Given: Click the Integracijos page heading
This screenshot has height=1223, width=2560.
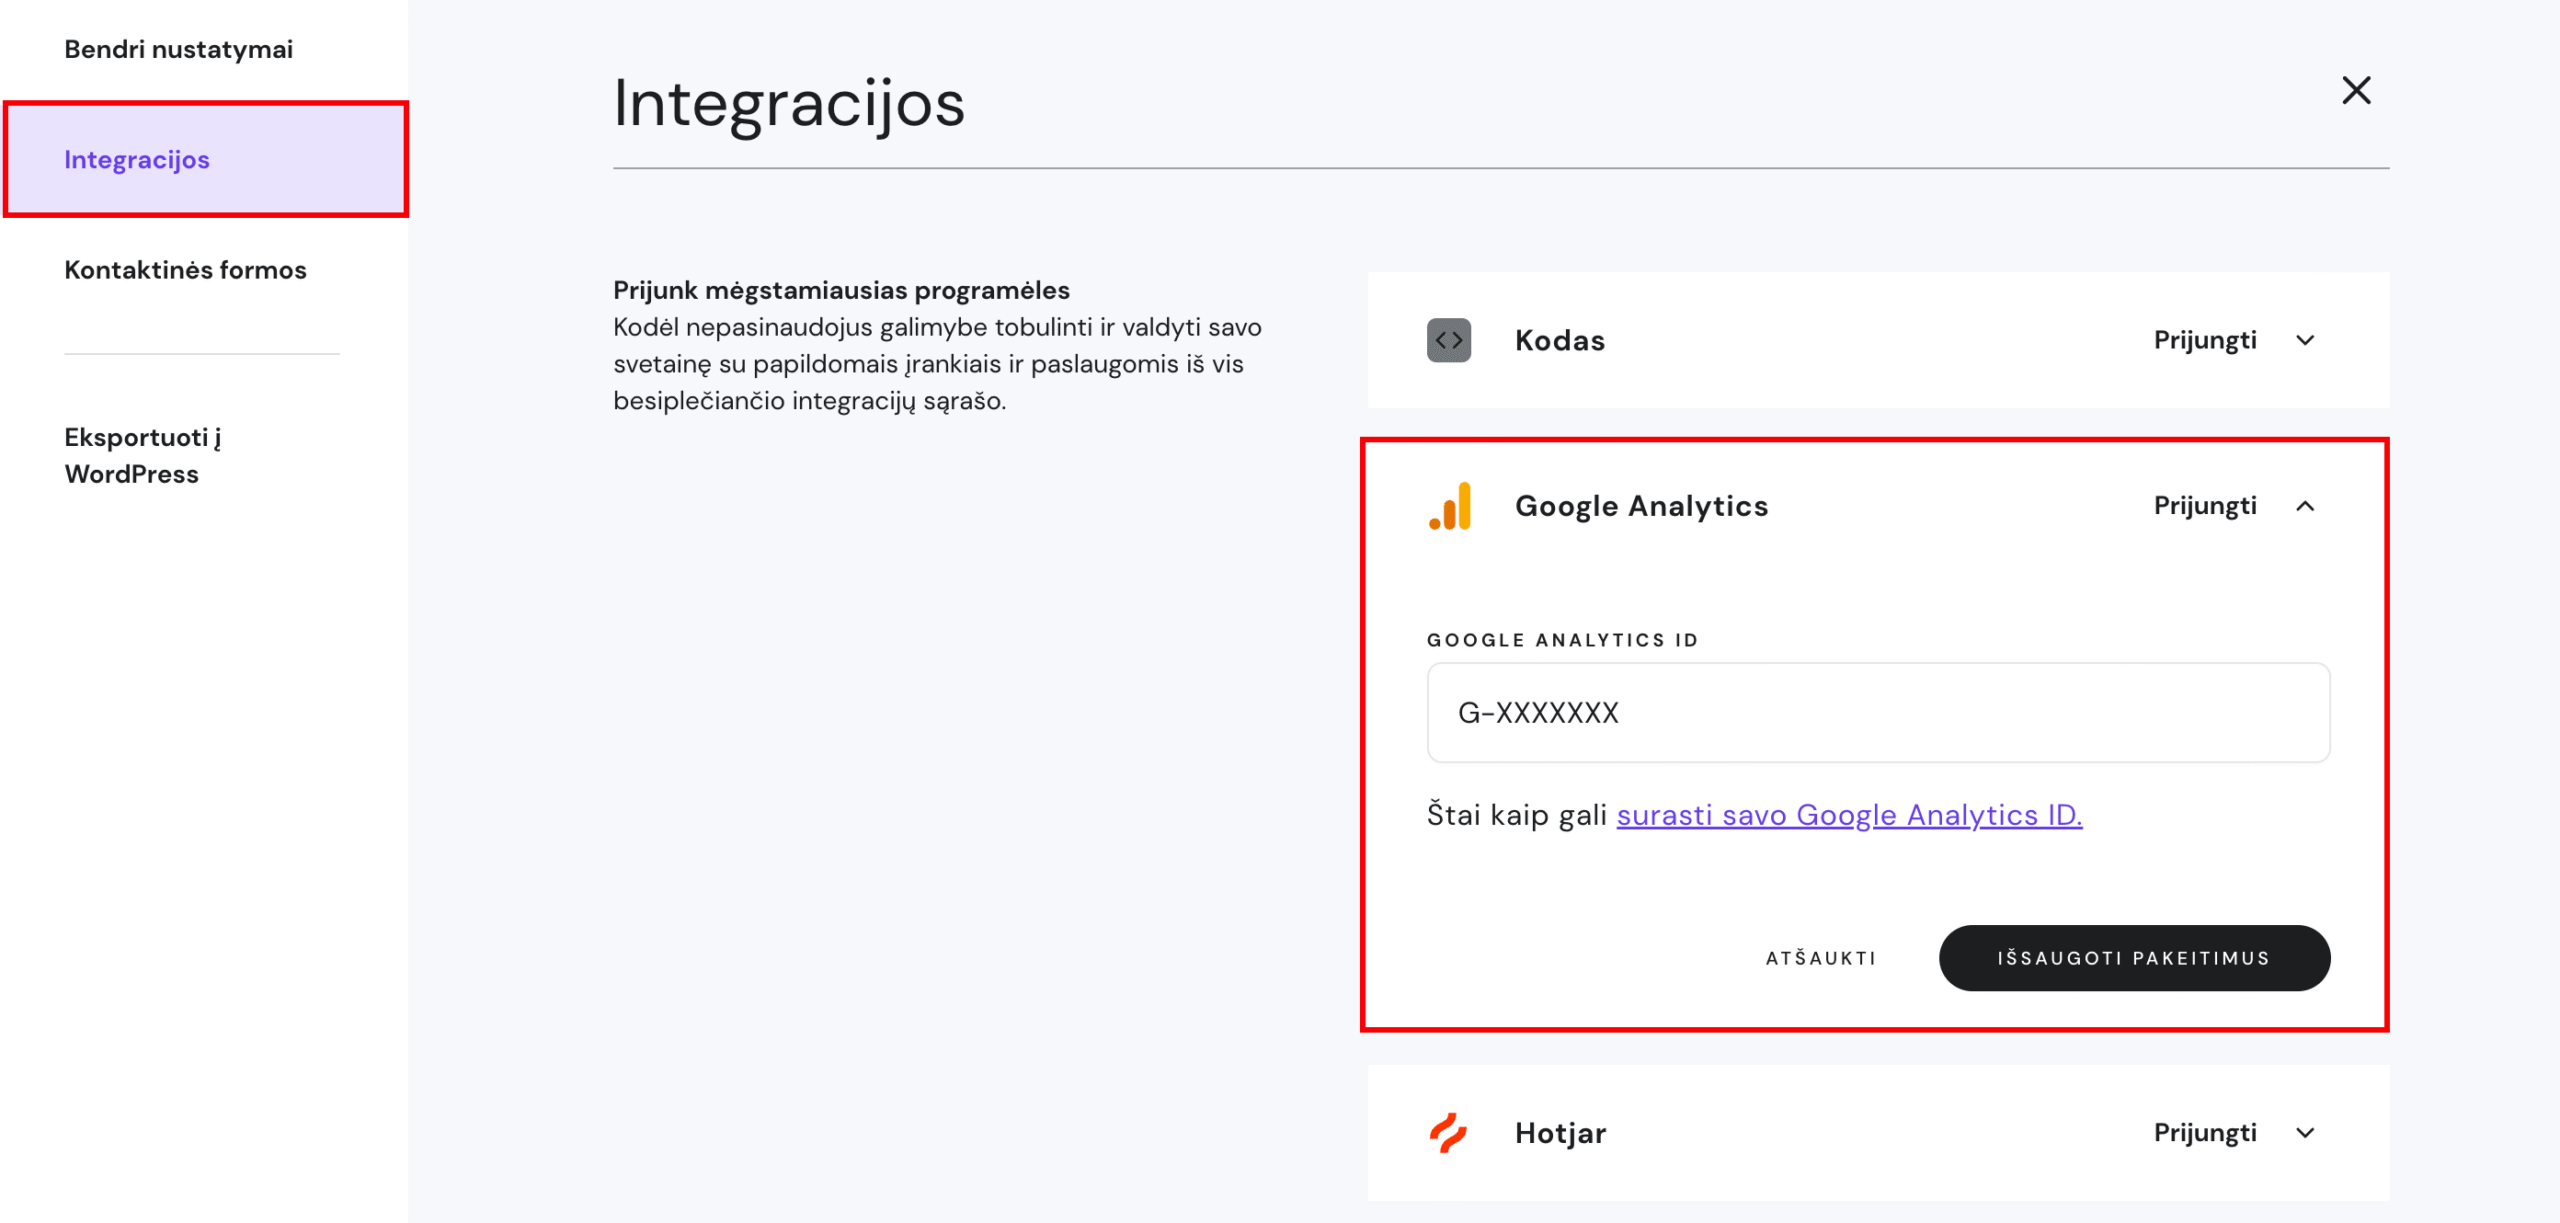Looking at the screenshot, I should click(788, 104).
